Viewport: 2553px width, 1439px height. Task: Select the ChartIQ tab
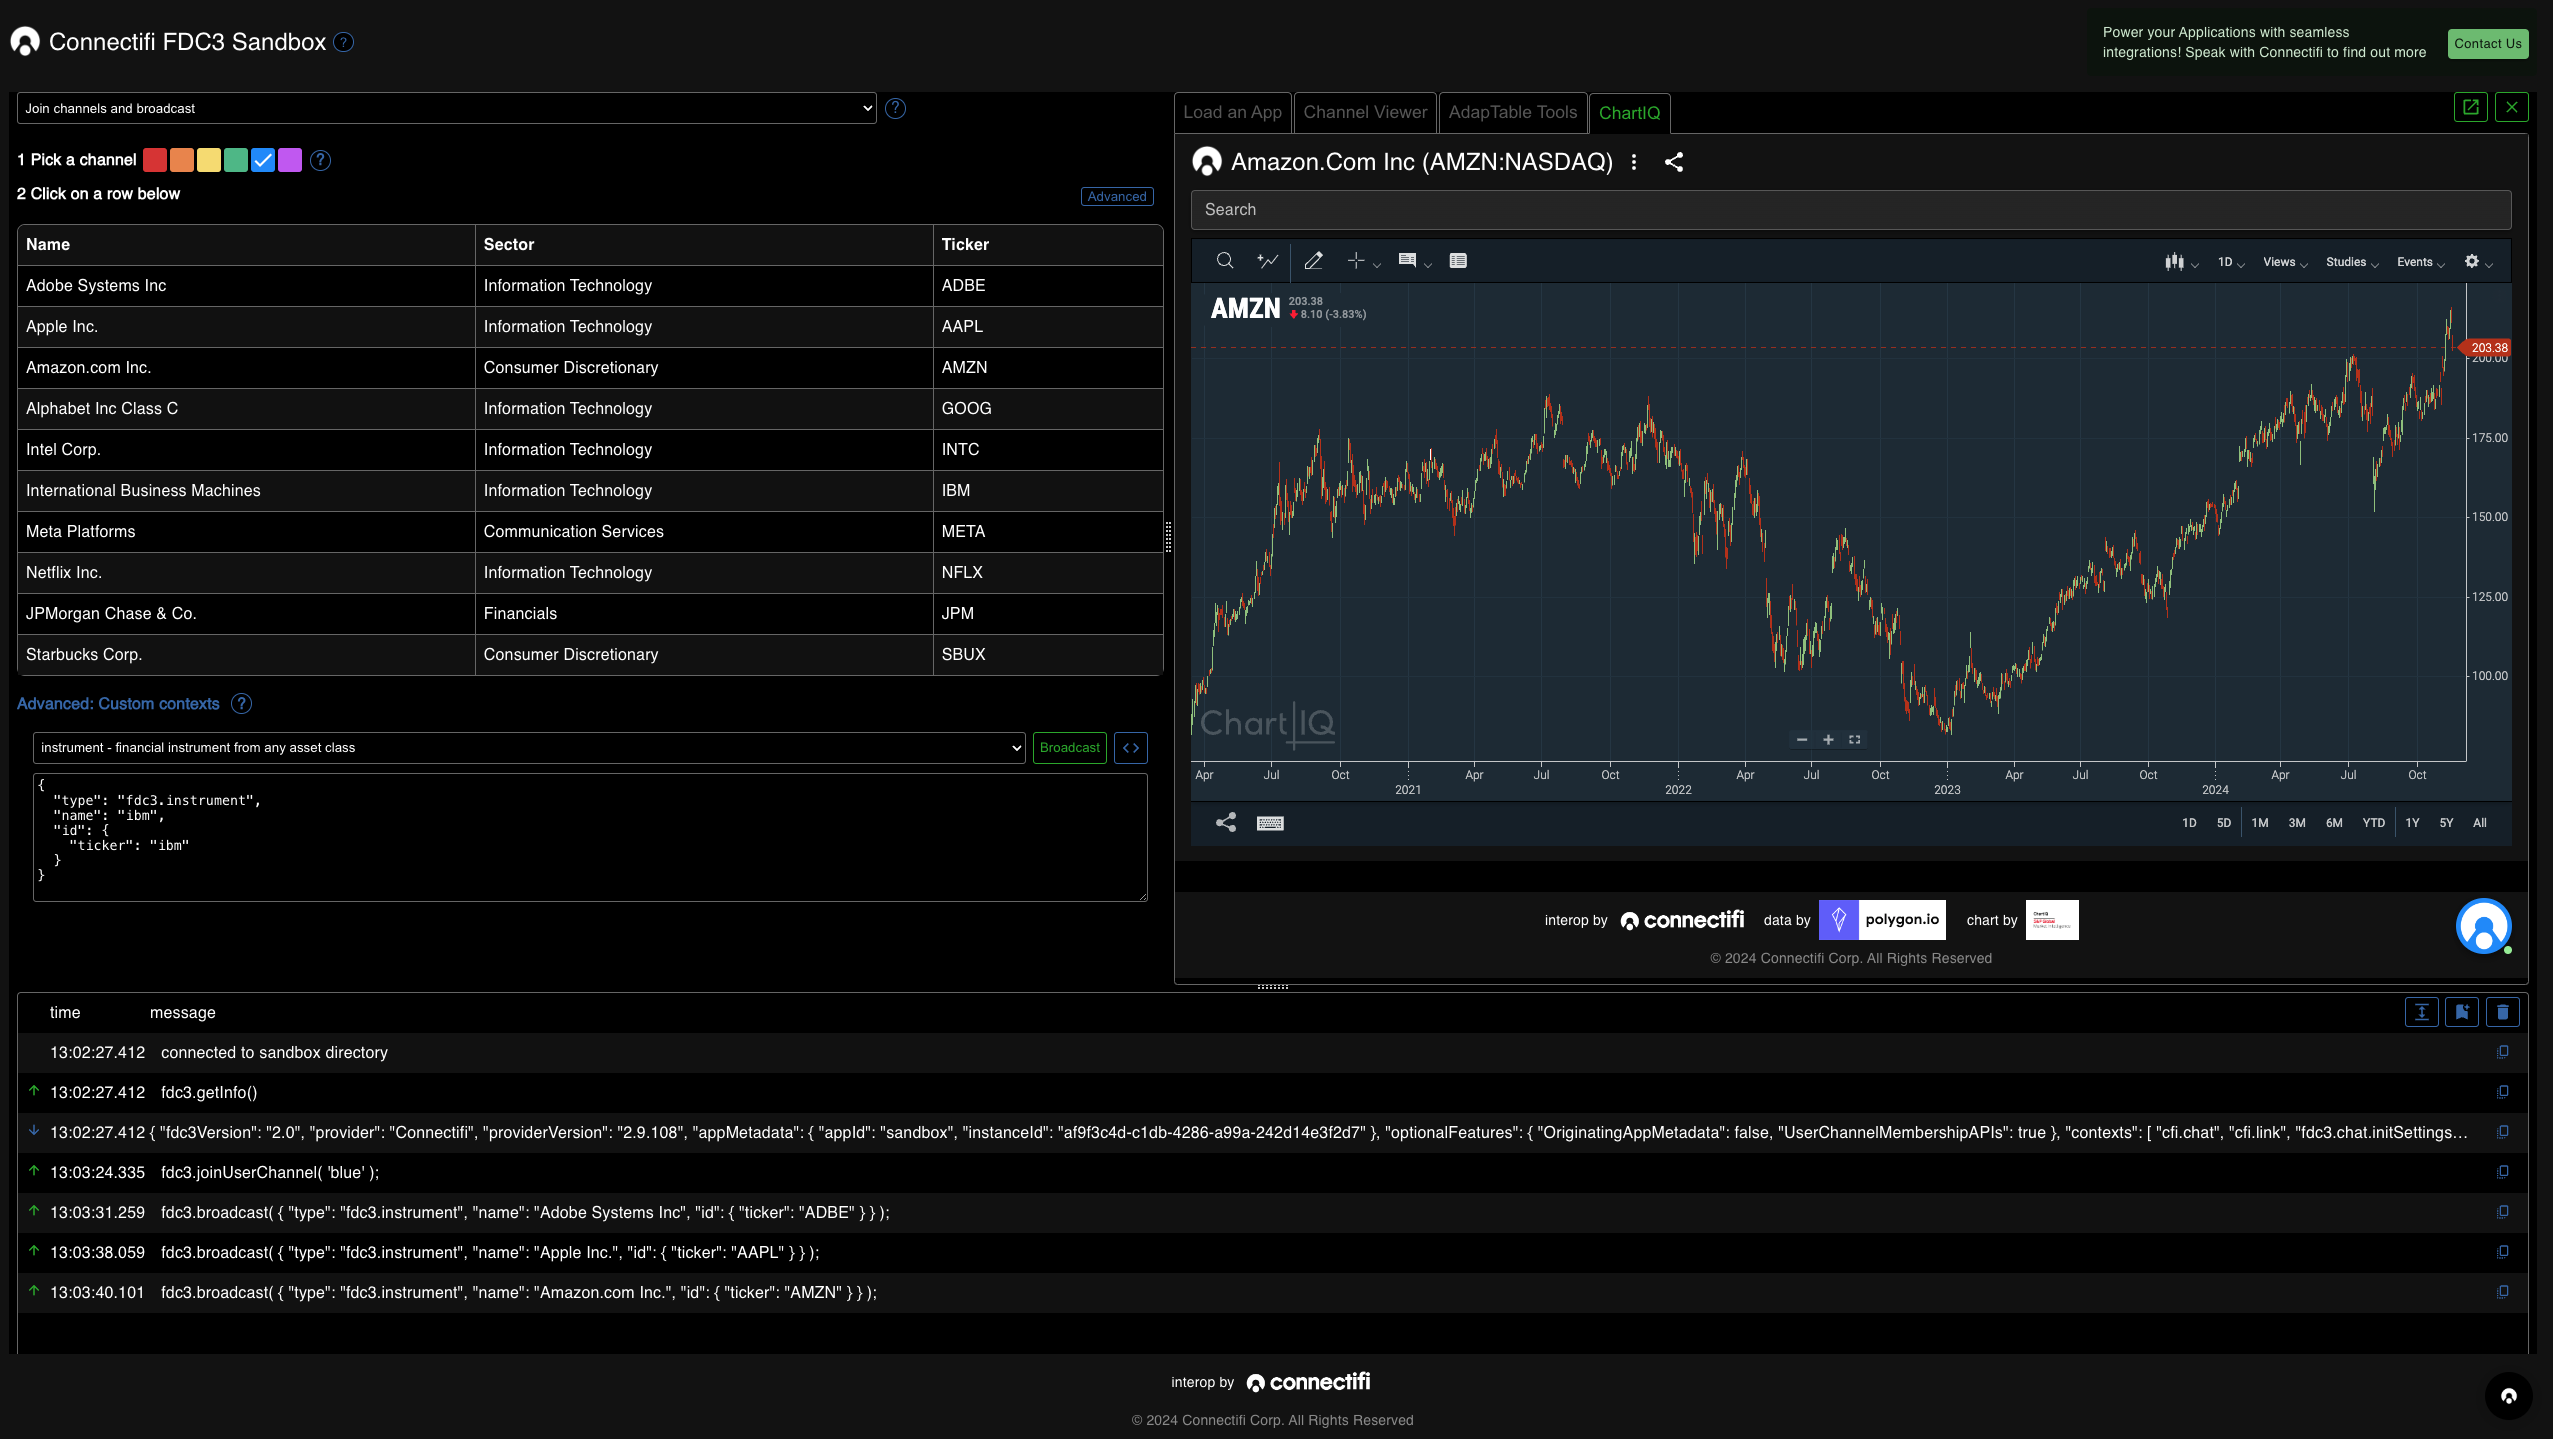click(x=1629, y=113)
